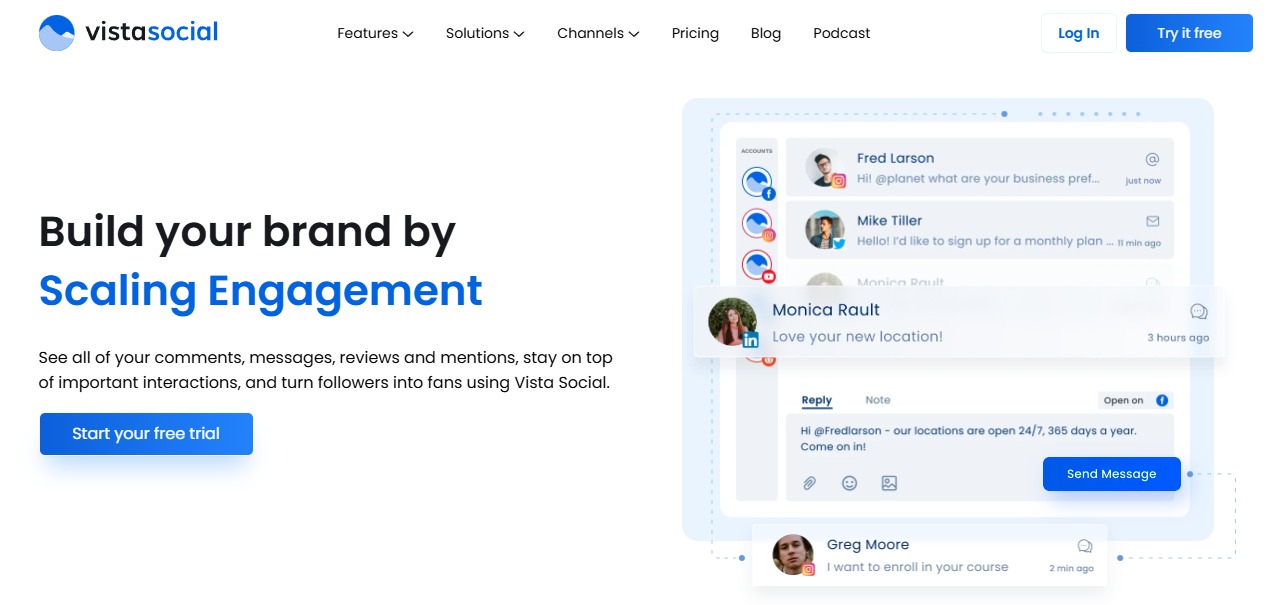Open the Pricing page
The width and height of the screenshot is (1286, 605).
(695, 33)
